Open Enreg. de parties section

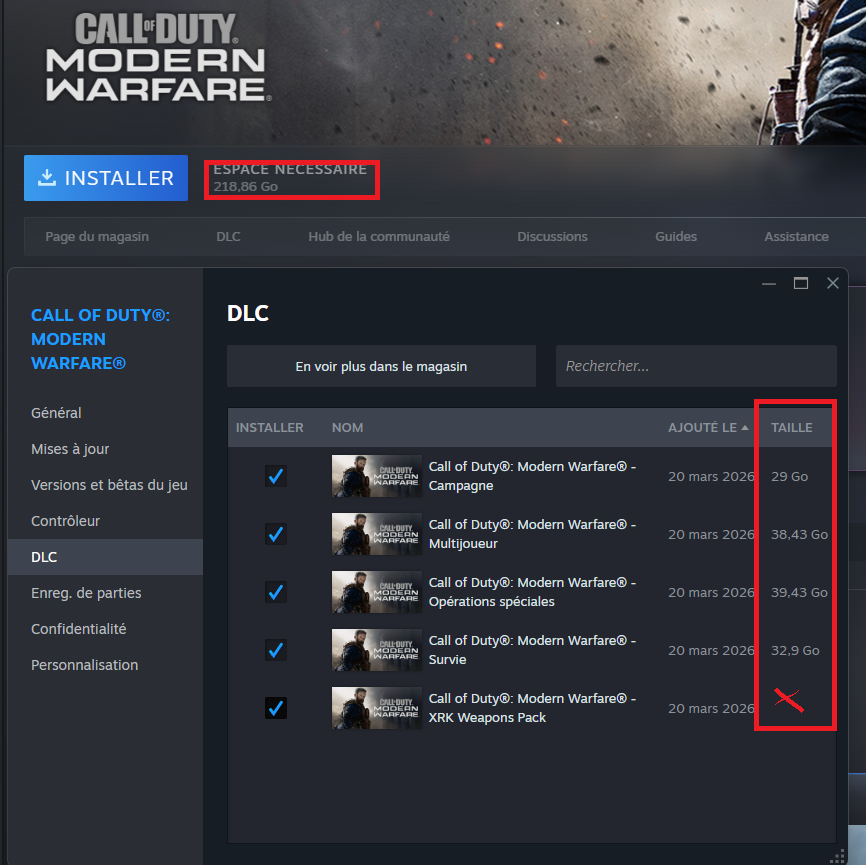pyautogui.click(x=86, y=593)
